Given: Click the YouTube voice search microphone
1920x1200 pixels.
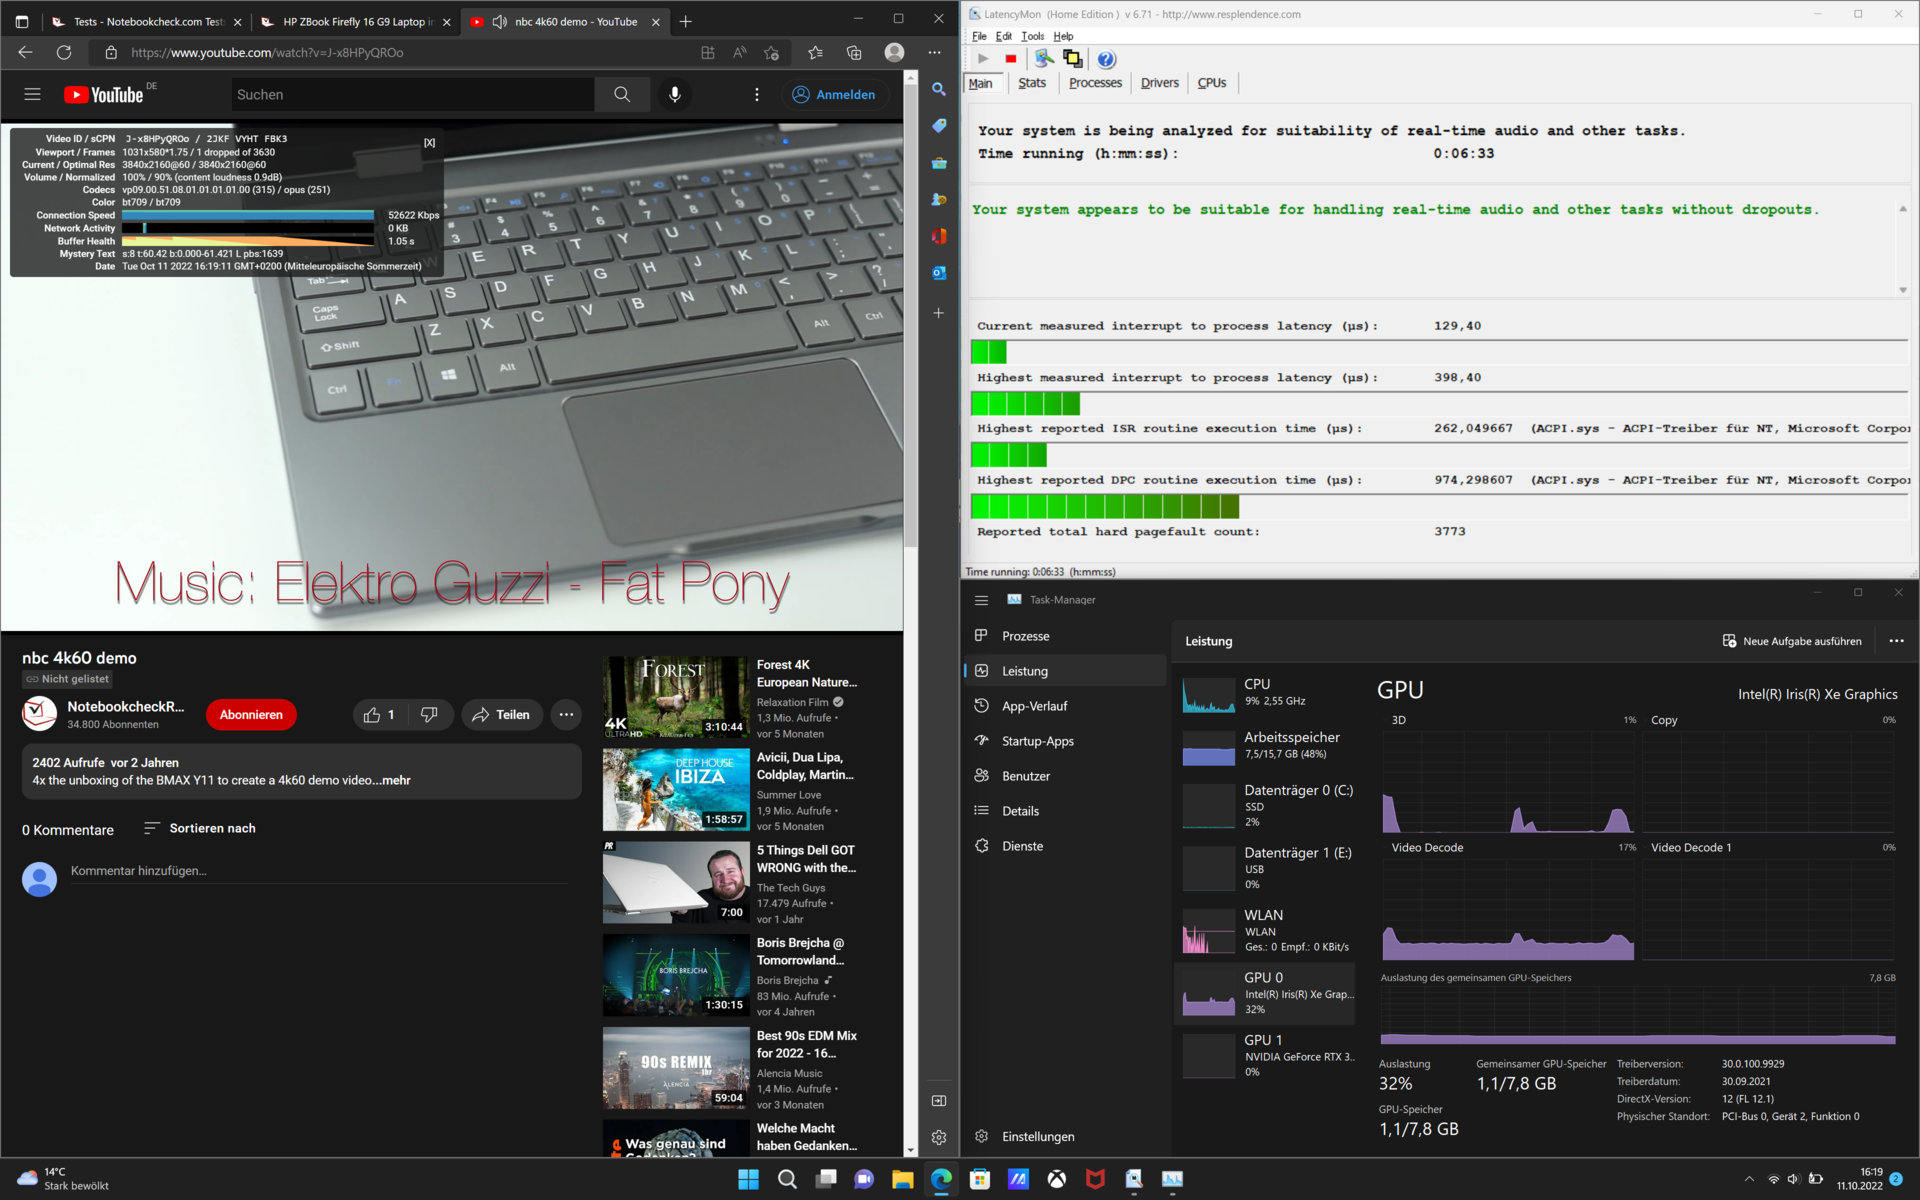Looking at the screenshot, I should click(x=675, y=94).
